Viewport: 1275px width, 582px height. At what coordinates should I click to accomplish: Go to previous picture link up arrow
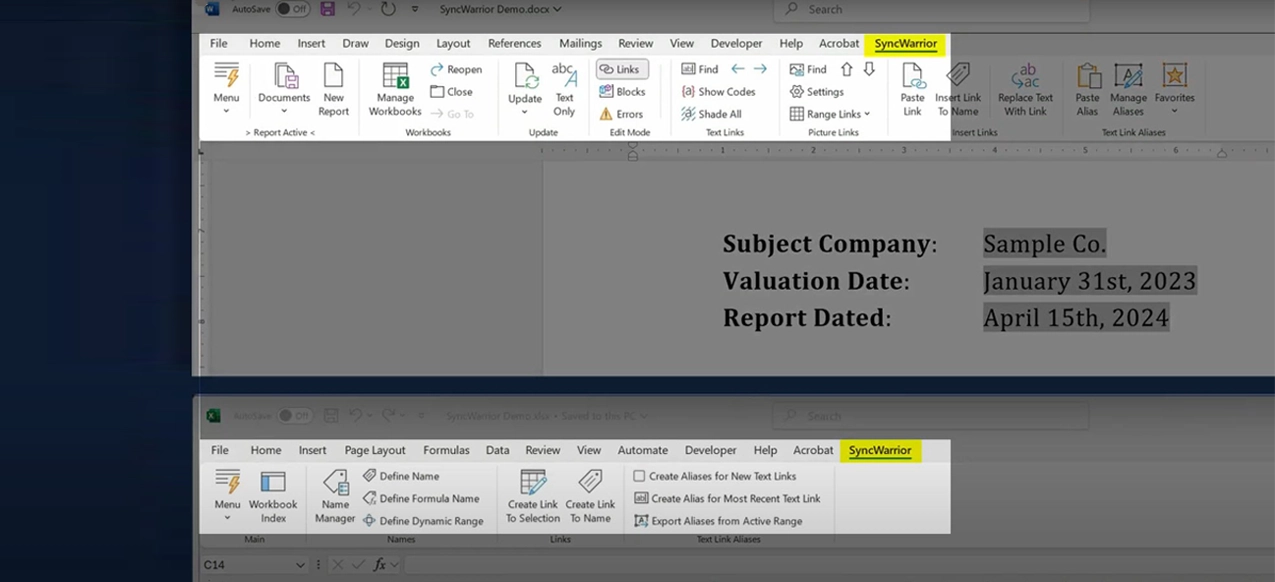tap(847, 69)
